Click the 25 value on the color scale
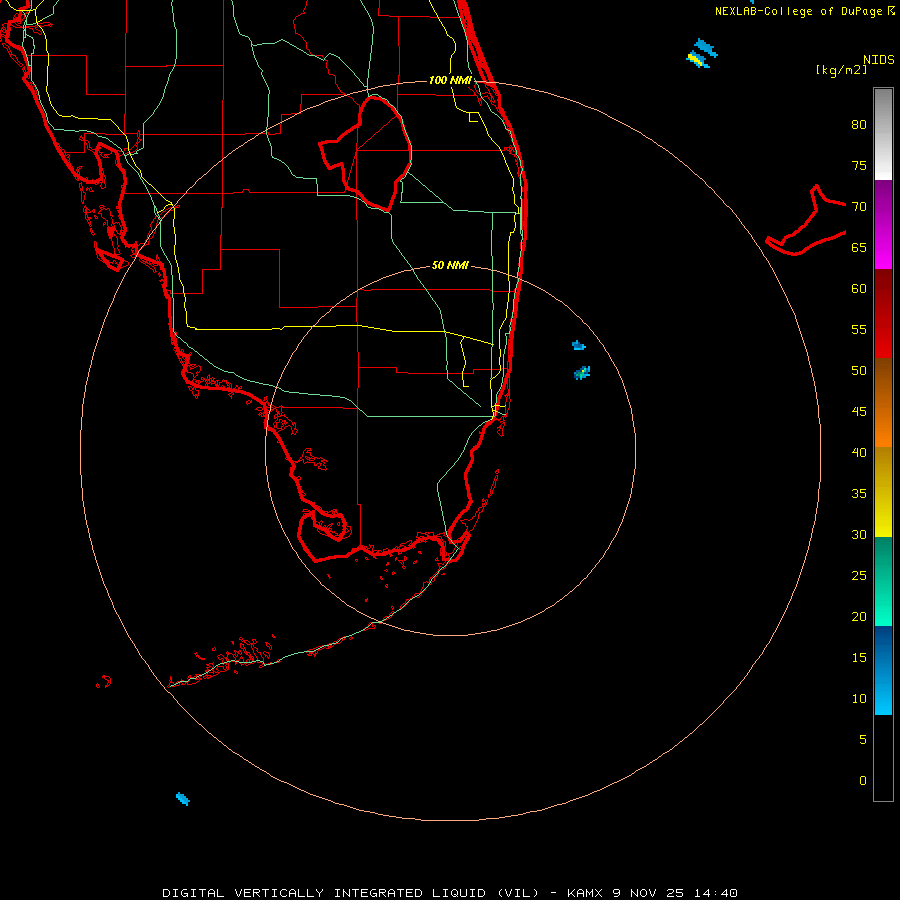Image resolution: width=900 pixels, height=900 pixels. [859, 576]
